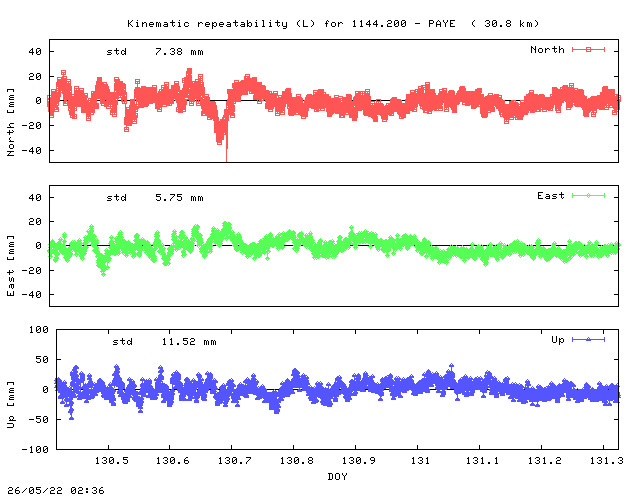This screenshot has height=496, width=640.
Task: Click the 130.5 x-axis tick label
Action: point(111,461)
